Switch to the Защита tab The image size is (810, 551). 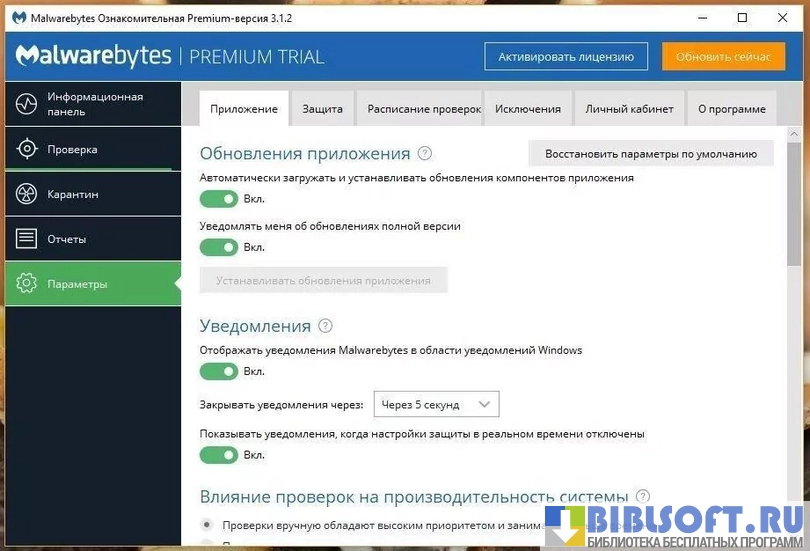click(x=322, y=109)
